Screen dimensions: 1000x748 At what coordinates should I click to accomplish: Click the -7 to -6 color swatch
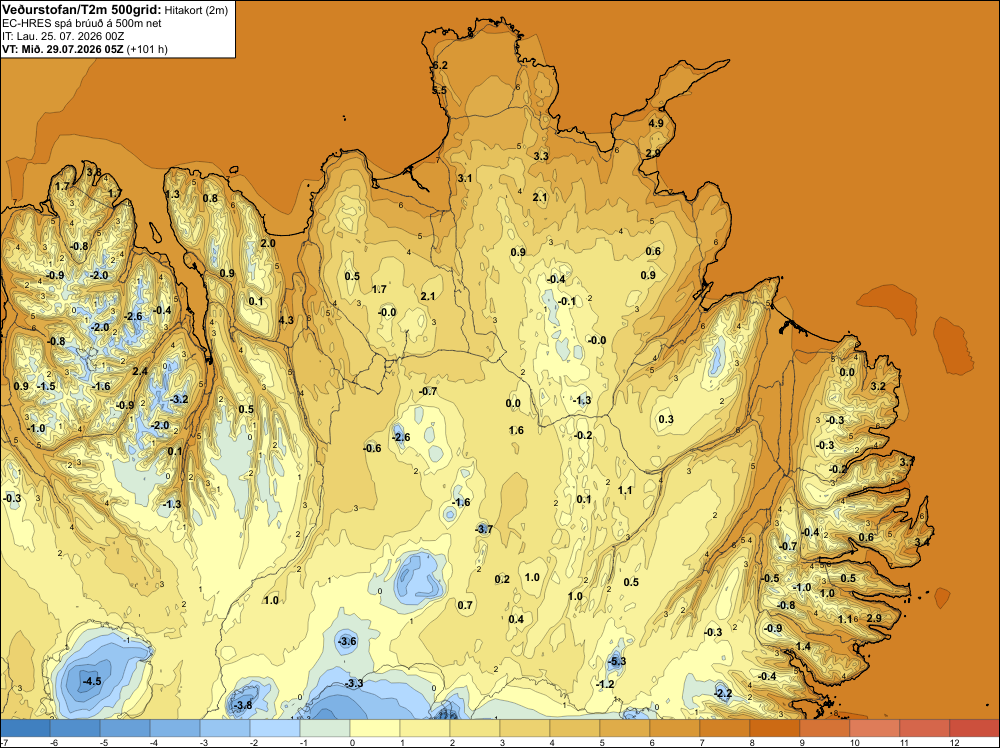pyautogui.click(x=25, y=728)
